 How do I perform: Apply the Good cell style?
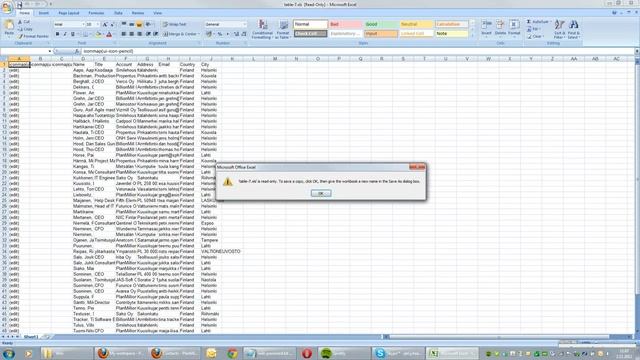381,24
